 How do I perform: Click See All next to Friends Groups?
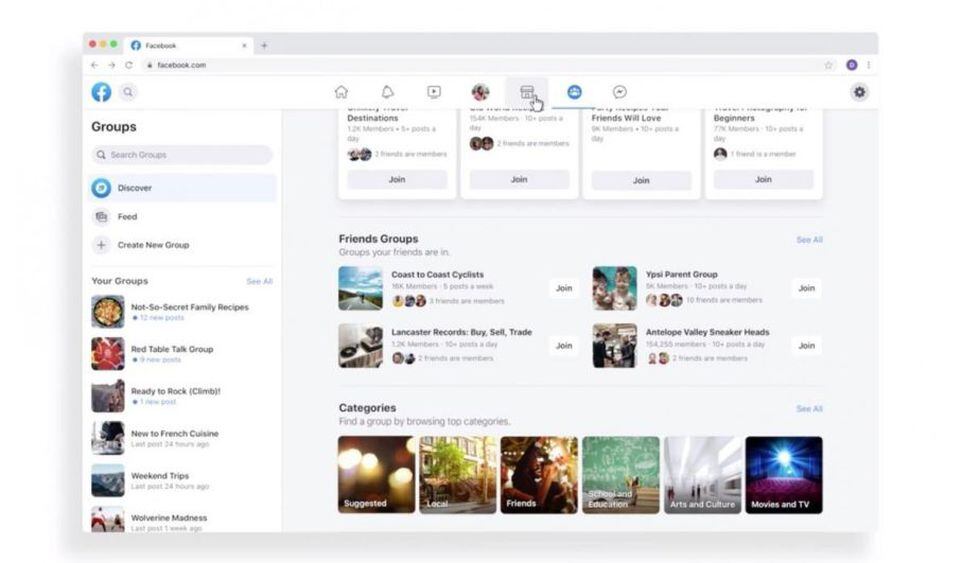pos(809,240)
